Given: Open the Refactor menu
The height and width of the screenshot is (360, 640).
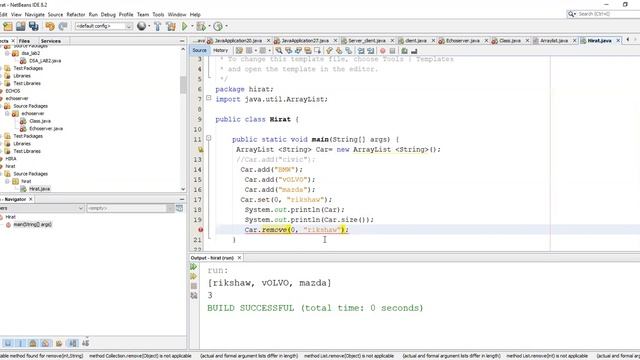Looking at the screenshot, I should (76, 14).
